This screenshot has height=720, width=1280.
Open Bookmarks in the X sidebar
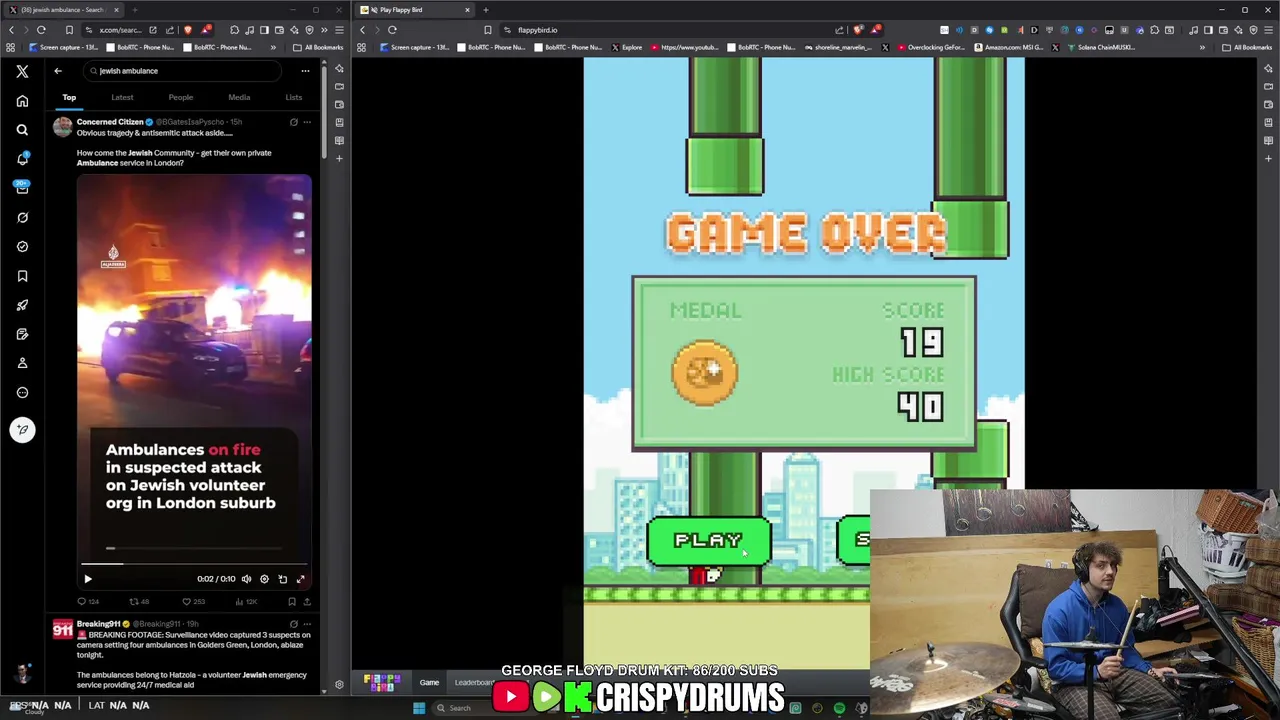click(x=22, y=276)
